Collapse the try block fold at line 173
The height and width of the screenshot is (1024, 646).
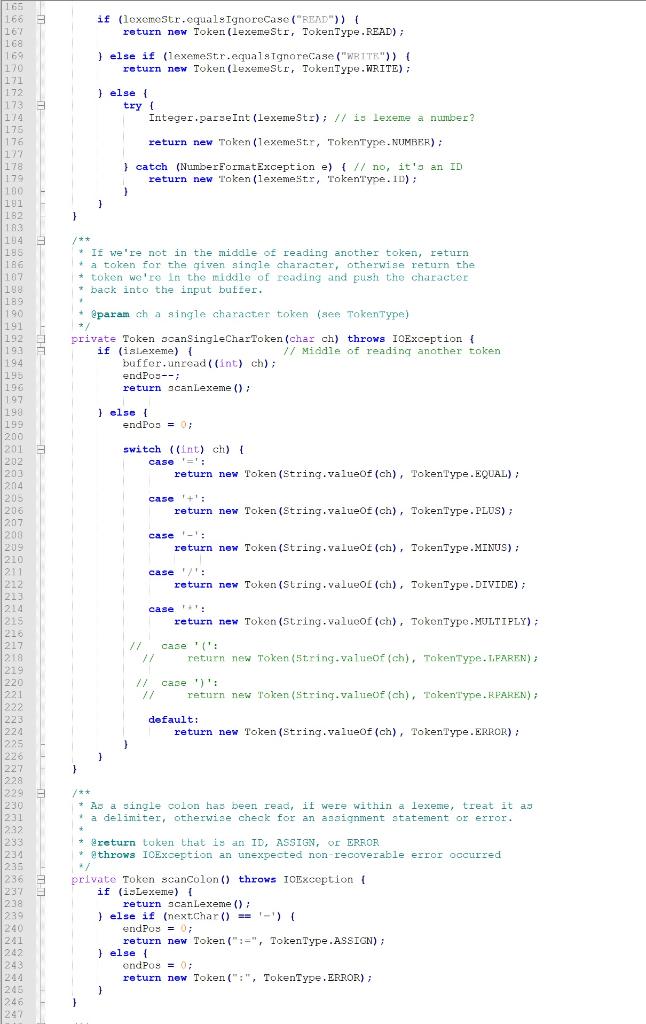40,105
